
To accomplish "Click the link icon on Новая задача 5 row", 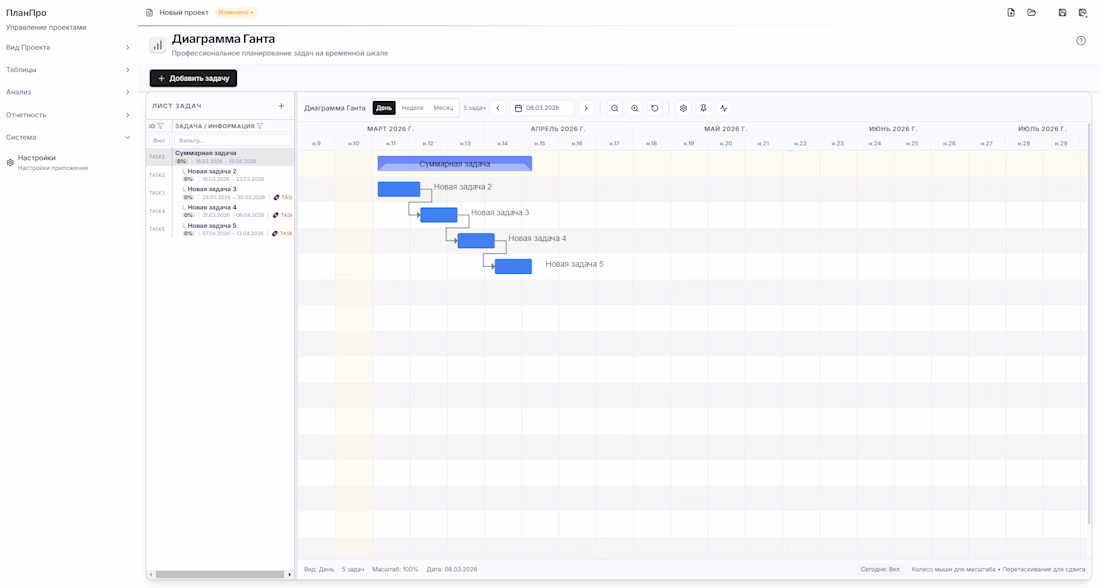I will tap(275, 233).
